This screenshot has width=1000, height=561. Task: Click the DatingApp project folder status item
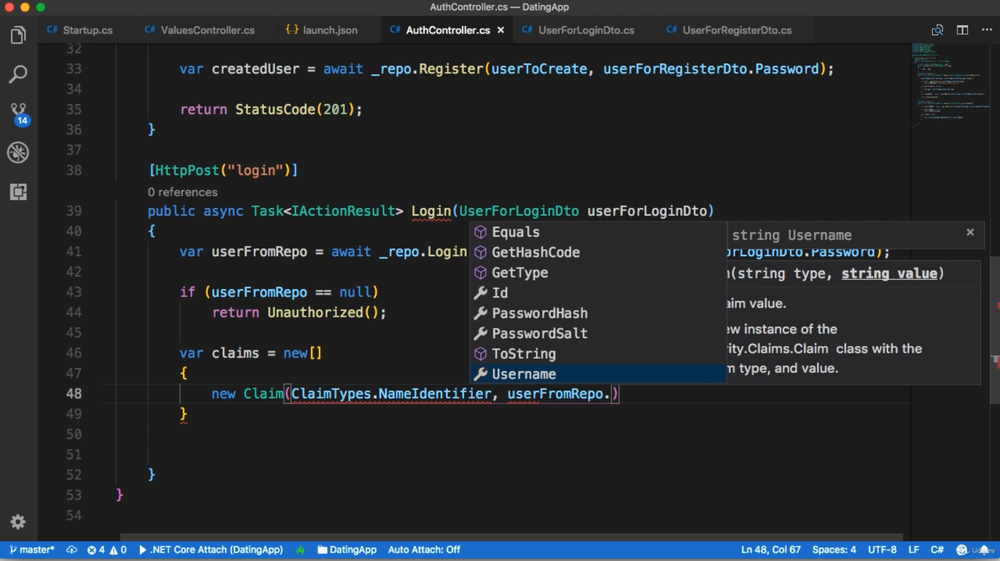coord(347,550)
